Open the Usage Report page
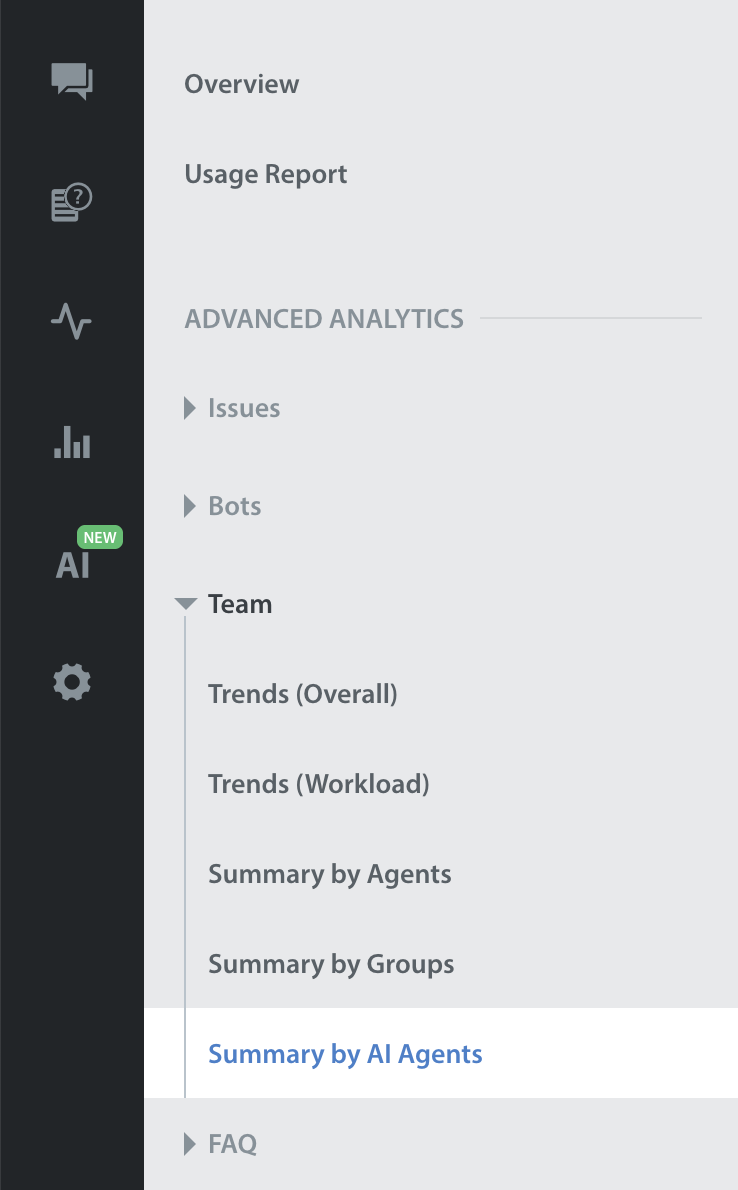The width and height of the screenshot is (738, 1190). tap(265, 174)
